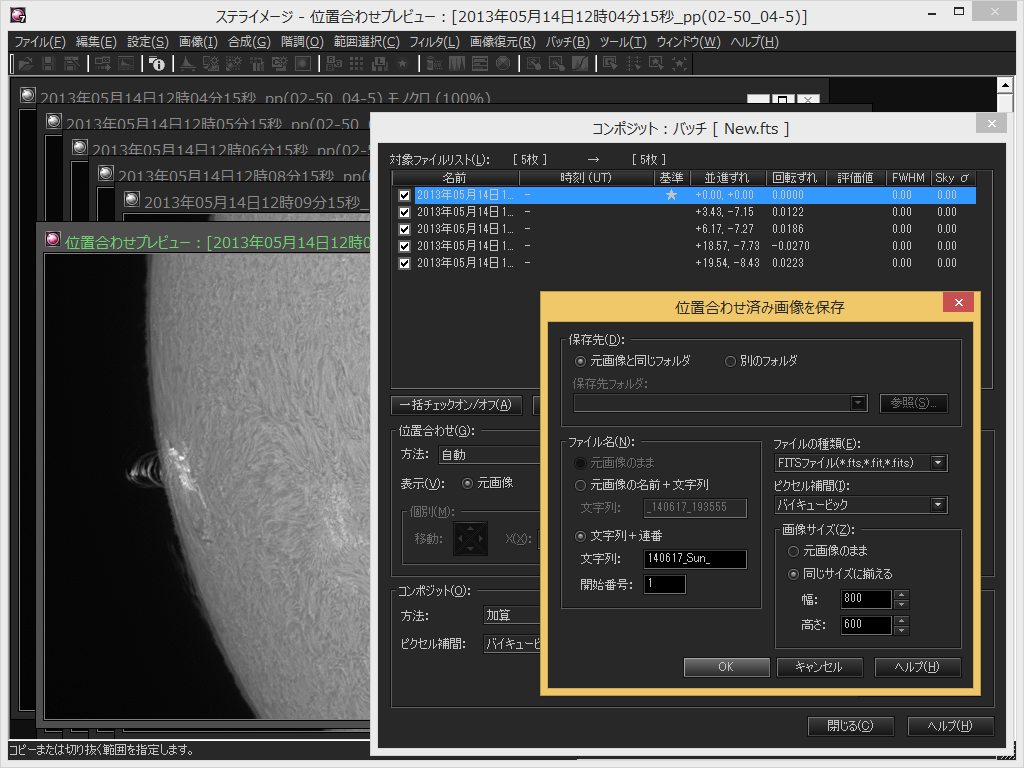Click the main window scrollbar up arrow
This screenshot has width=1024, height=768.
point(1004,85)
